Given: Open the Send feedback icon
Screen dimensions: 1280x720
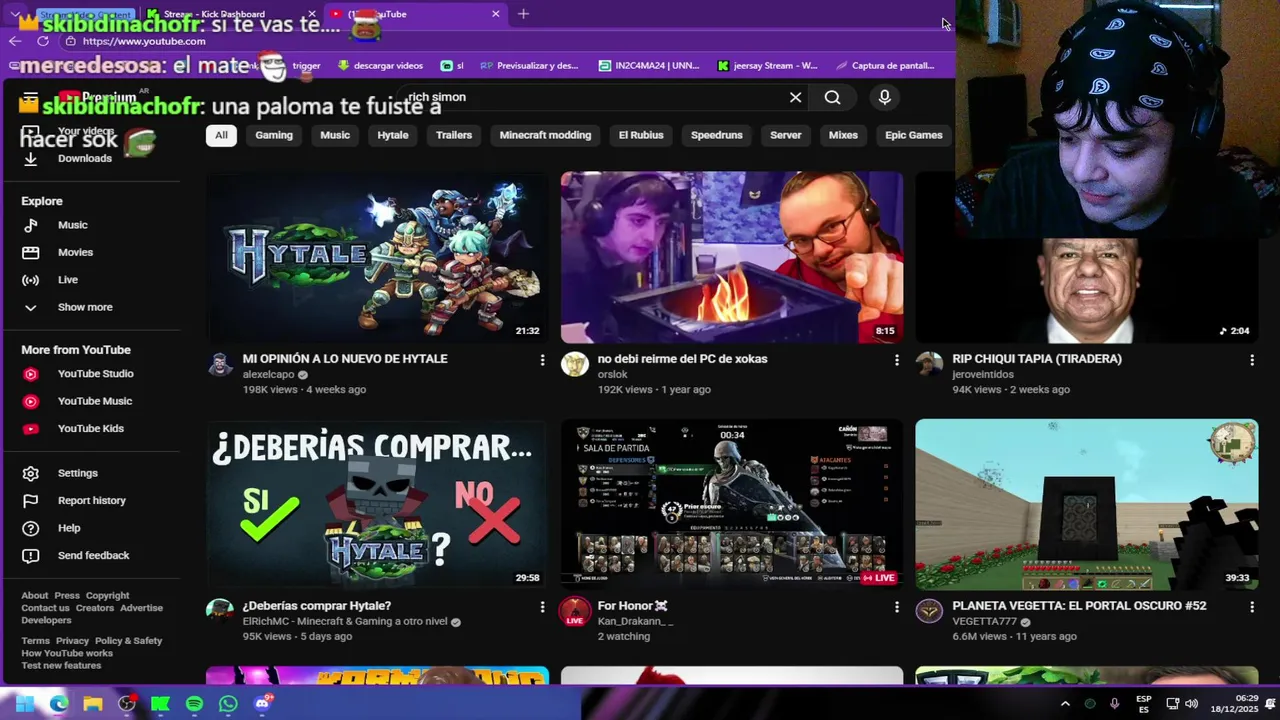Looking at the screenshot, I should pyautogui.click(x=31, y=556).
